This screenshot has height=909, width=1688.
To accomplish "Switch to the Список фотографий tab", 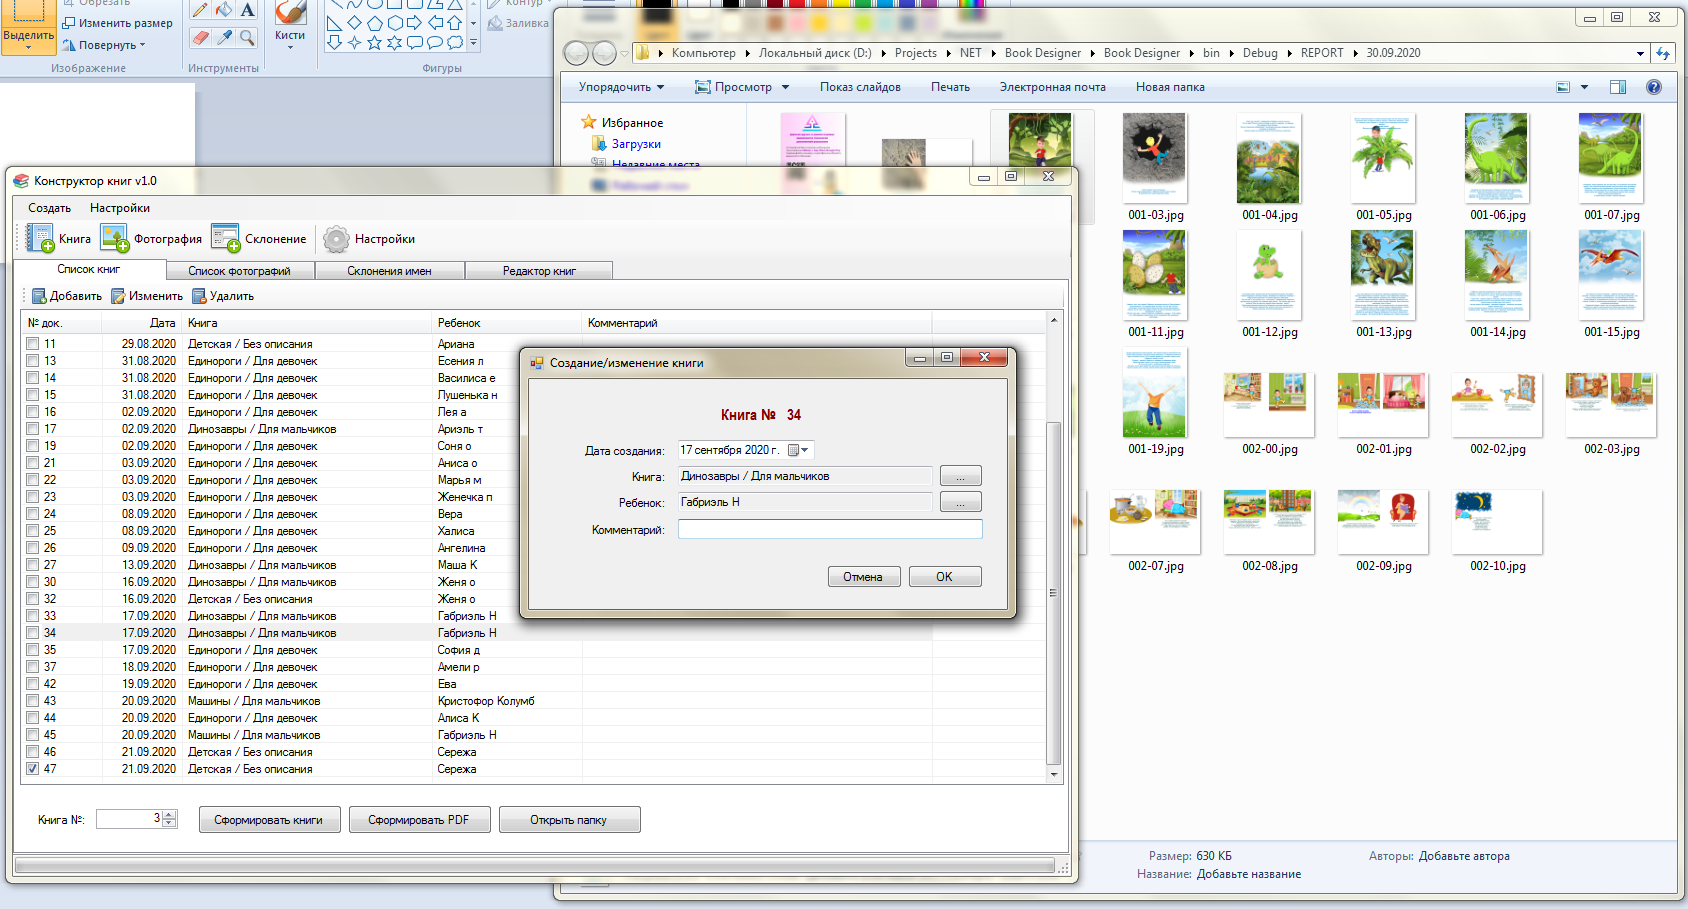I will 240,271.
